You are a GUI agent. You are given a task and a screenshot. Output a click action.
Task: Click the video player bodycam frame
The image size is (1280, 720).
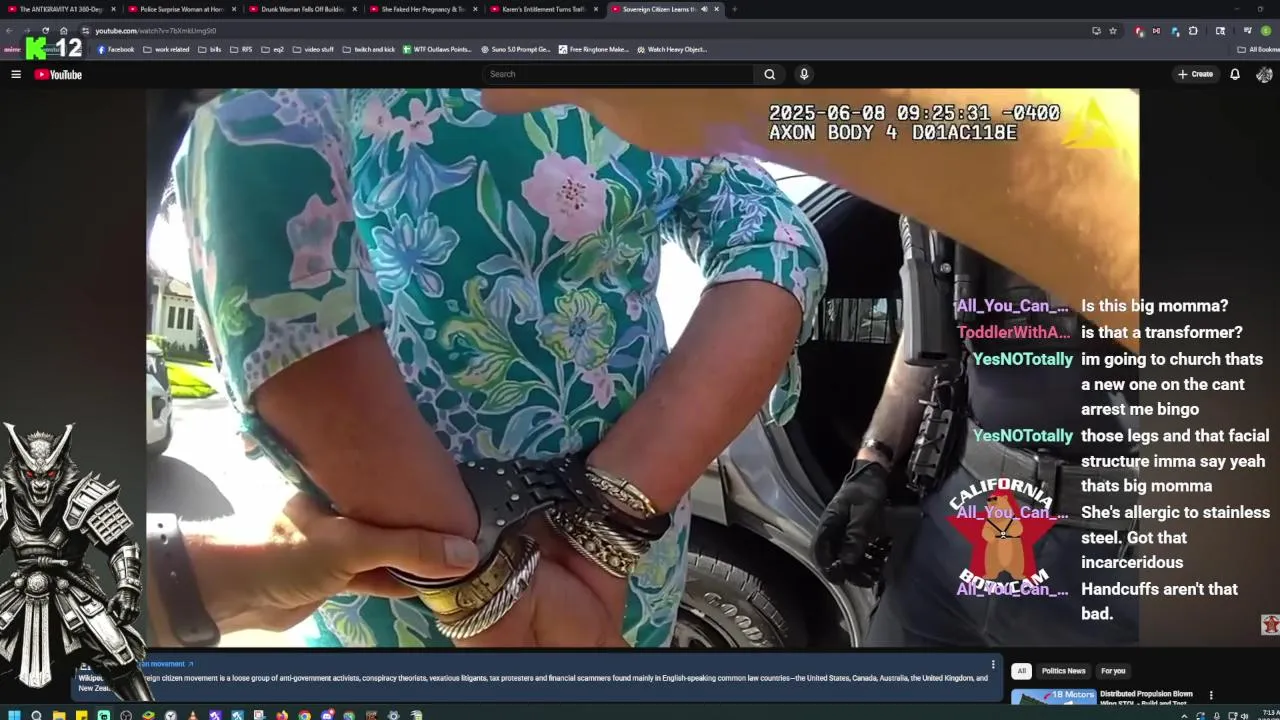(642, 367)
